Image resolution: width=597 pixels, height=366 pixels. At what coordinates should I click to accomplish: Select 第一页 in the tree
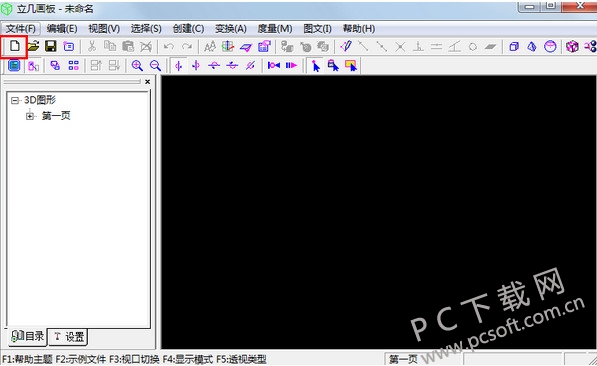click(56, 116)
